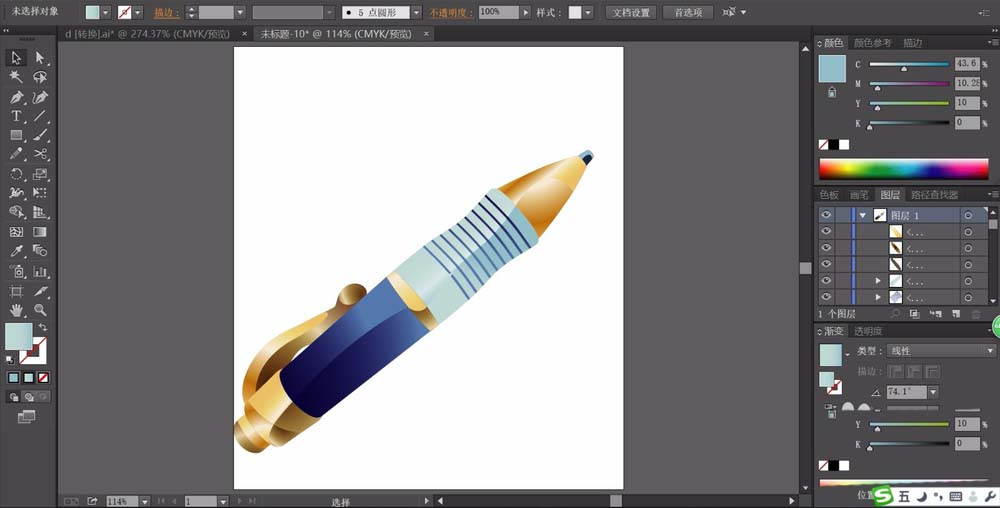Click large fill swatch in toolbox
The height and width of the screenshot is (508, 1000).
18,337
